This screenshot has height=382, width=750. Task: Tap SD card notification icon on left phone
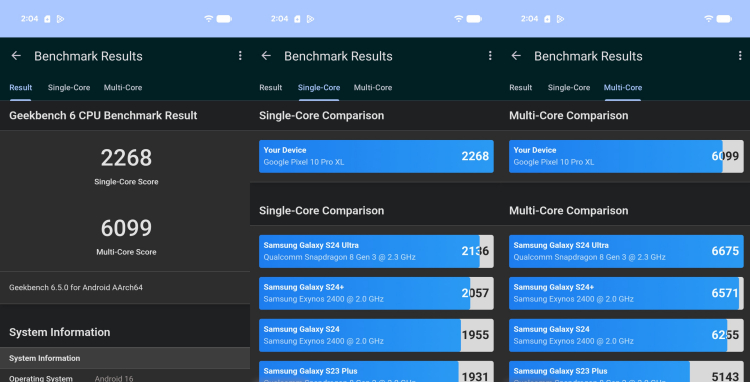(47, 19)
